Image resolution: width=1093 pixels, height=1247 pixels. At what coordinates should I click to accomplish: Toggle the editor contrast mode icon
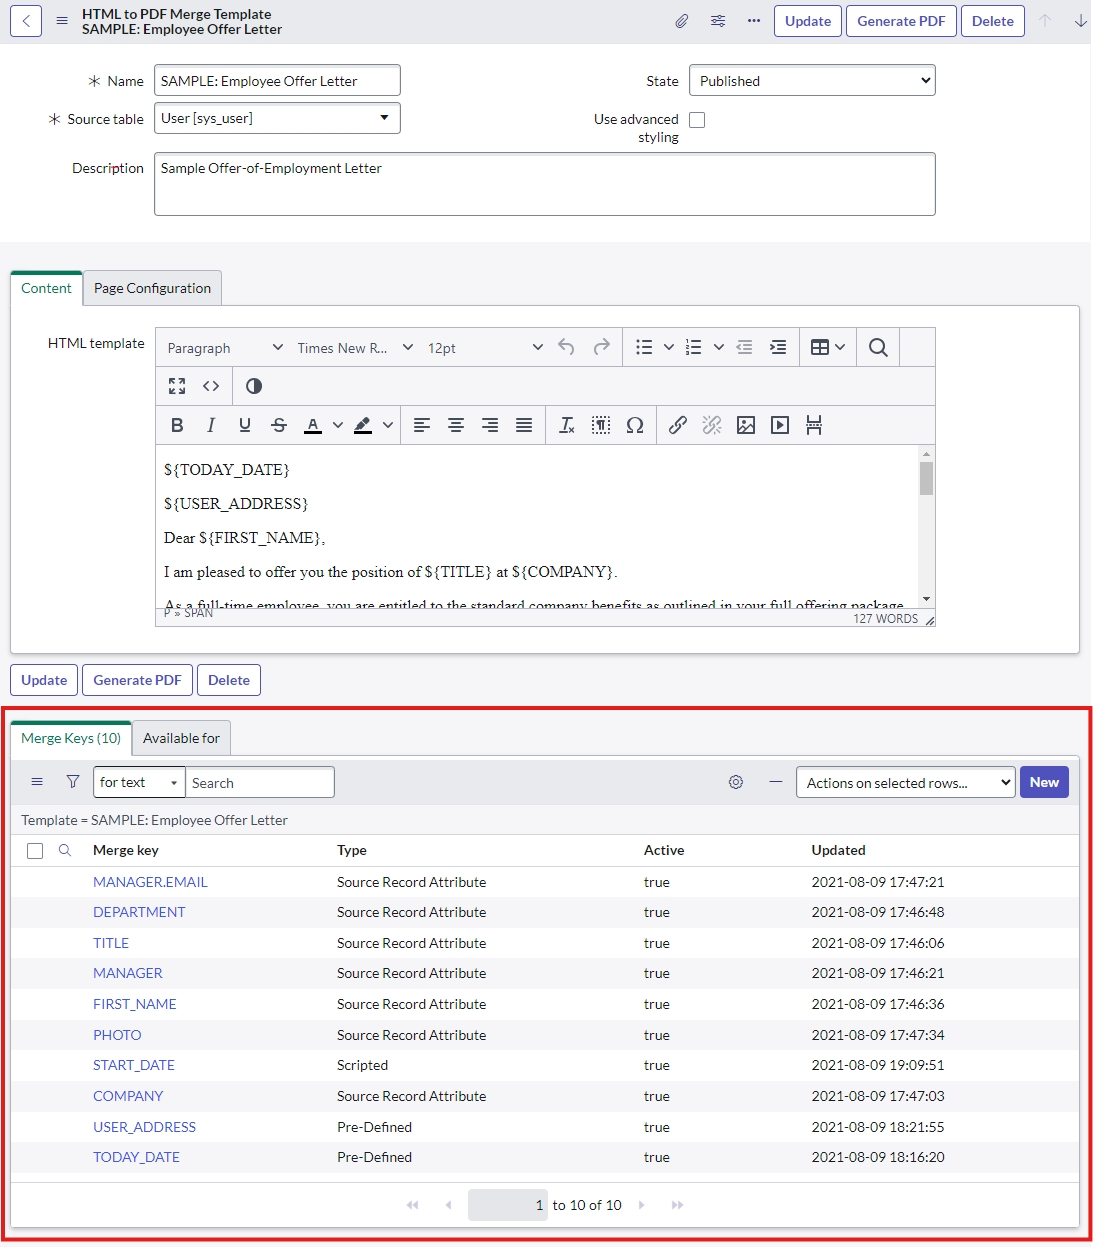point(254,386)
